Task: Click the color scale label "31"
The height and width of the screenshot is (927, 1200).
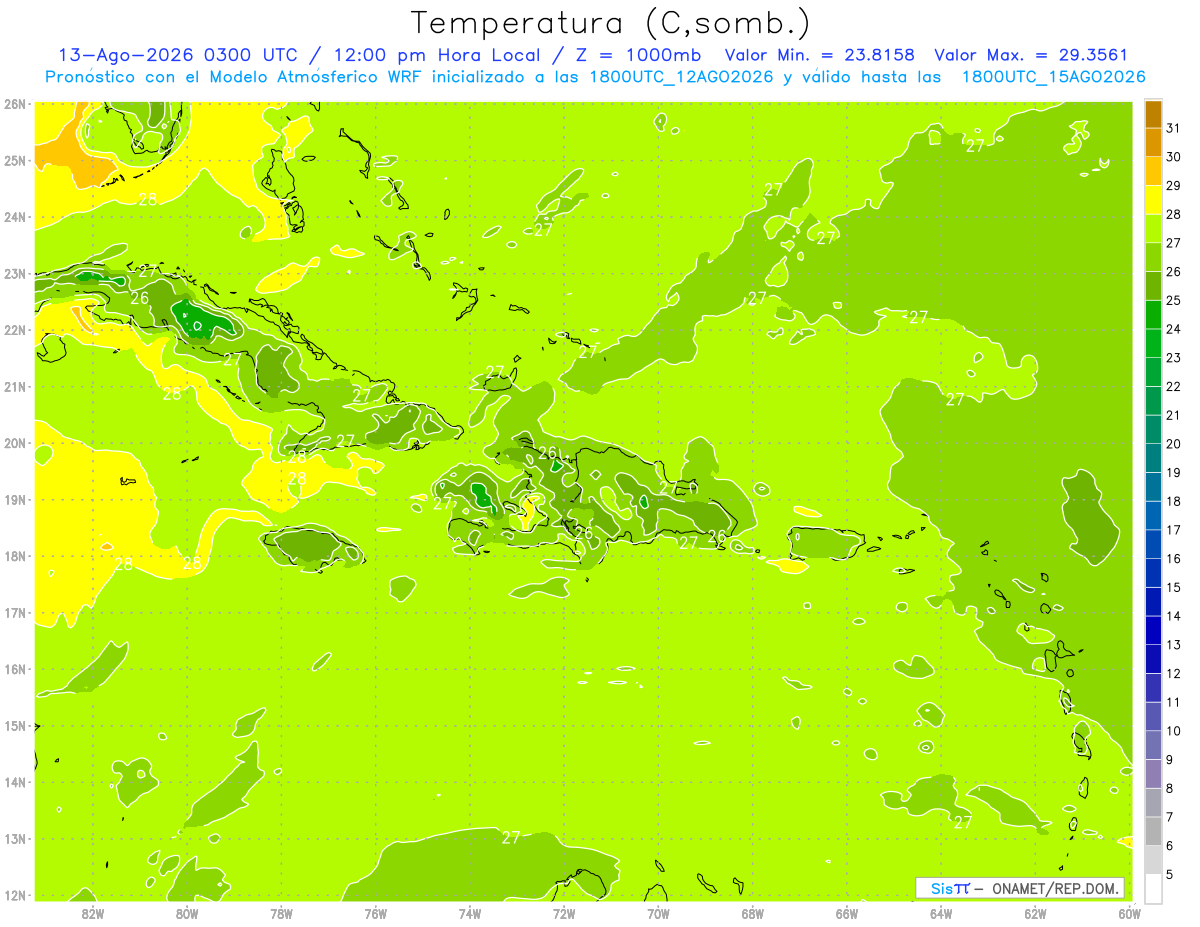Action: [x=1174, y=128]
